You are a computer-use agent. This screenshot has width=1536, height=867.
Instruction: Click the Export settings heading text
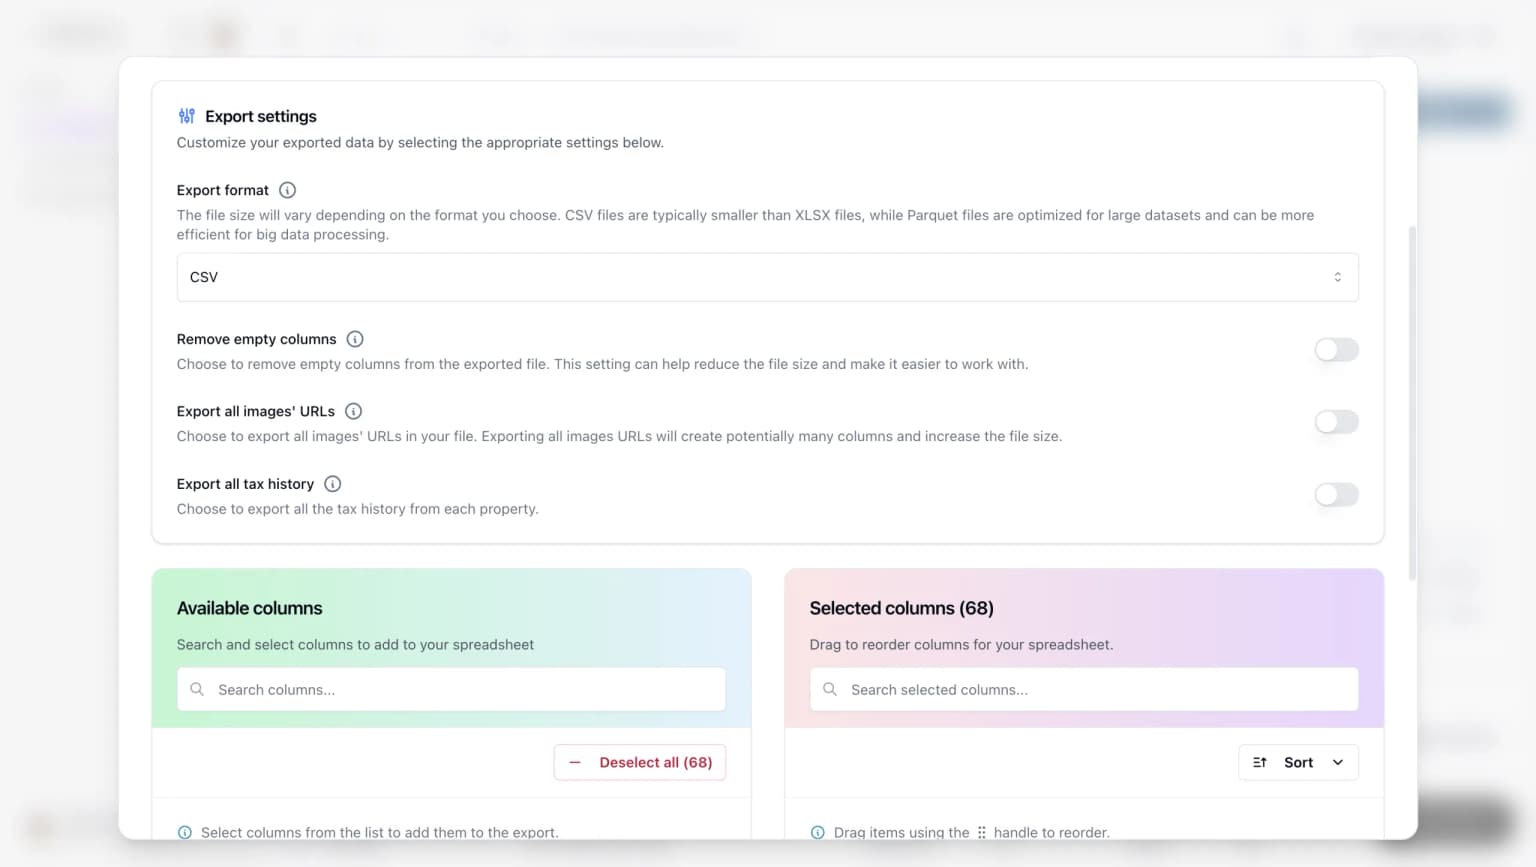(261, 116)
